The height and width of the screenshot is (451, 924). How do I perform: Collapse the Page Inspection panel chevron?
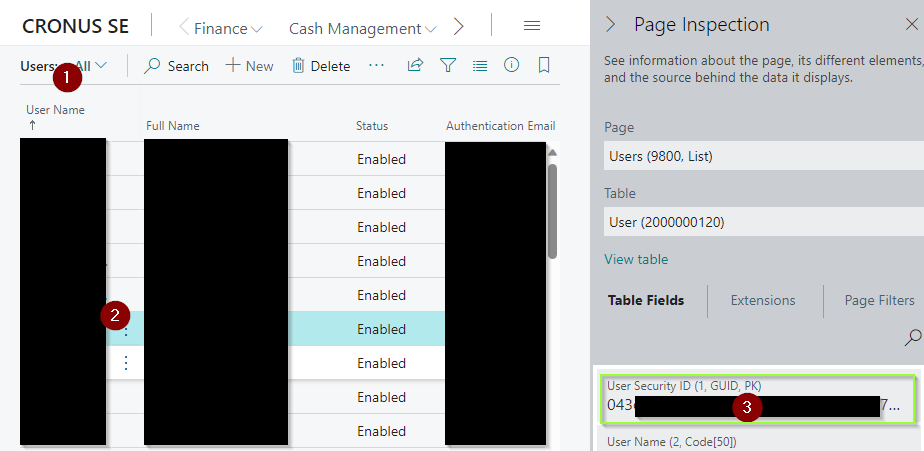611,25
